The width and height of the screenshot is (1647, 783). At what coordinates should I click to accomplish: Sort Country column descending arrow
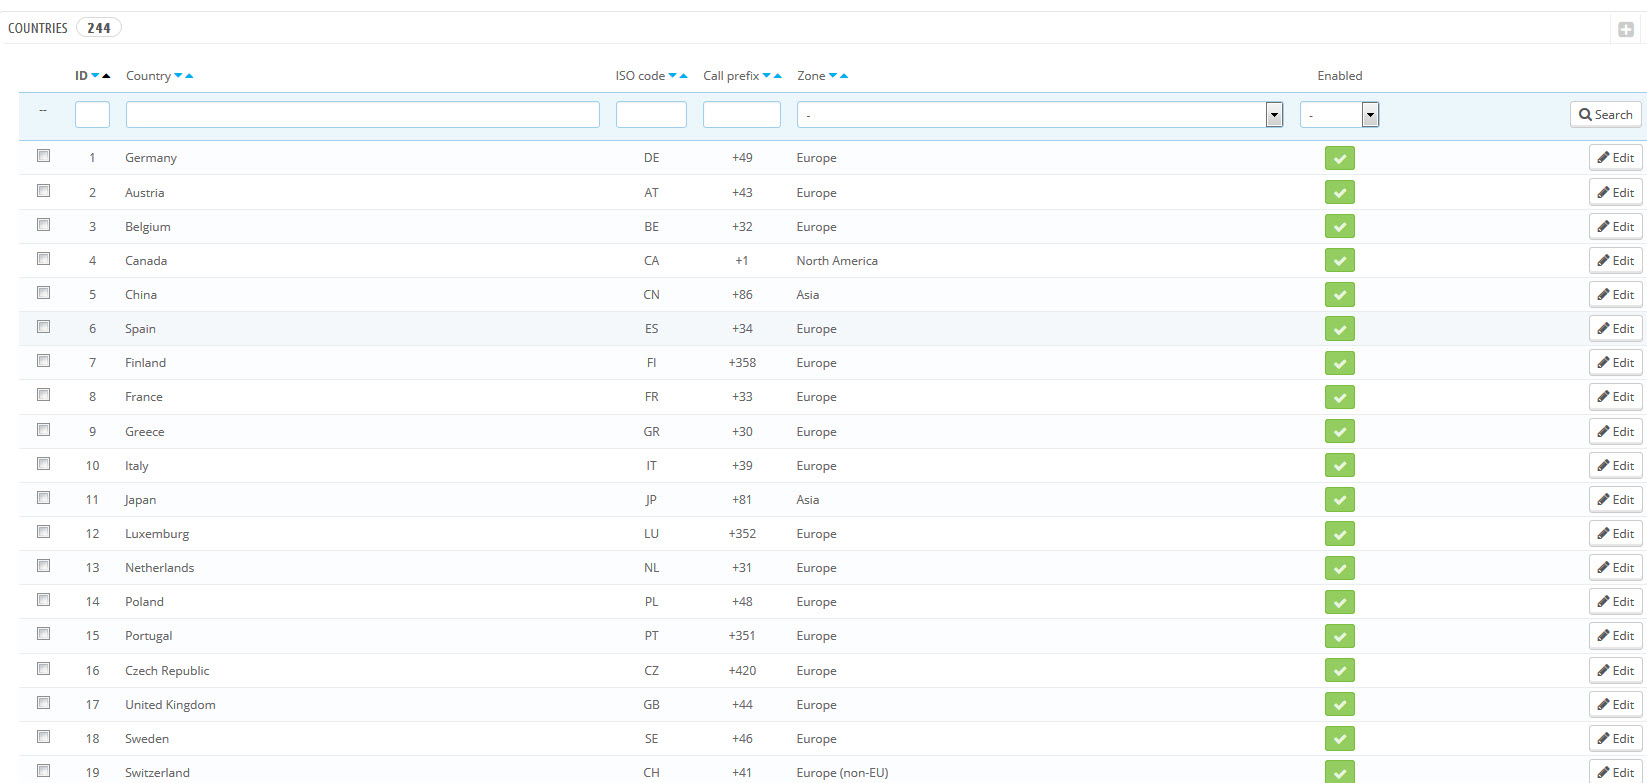tap(178, 76)
